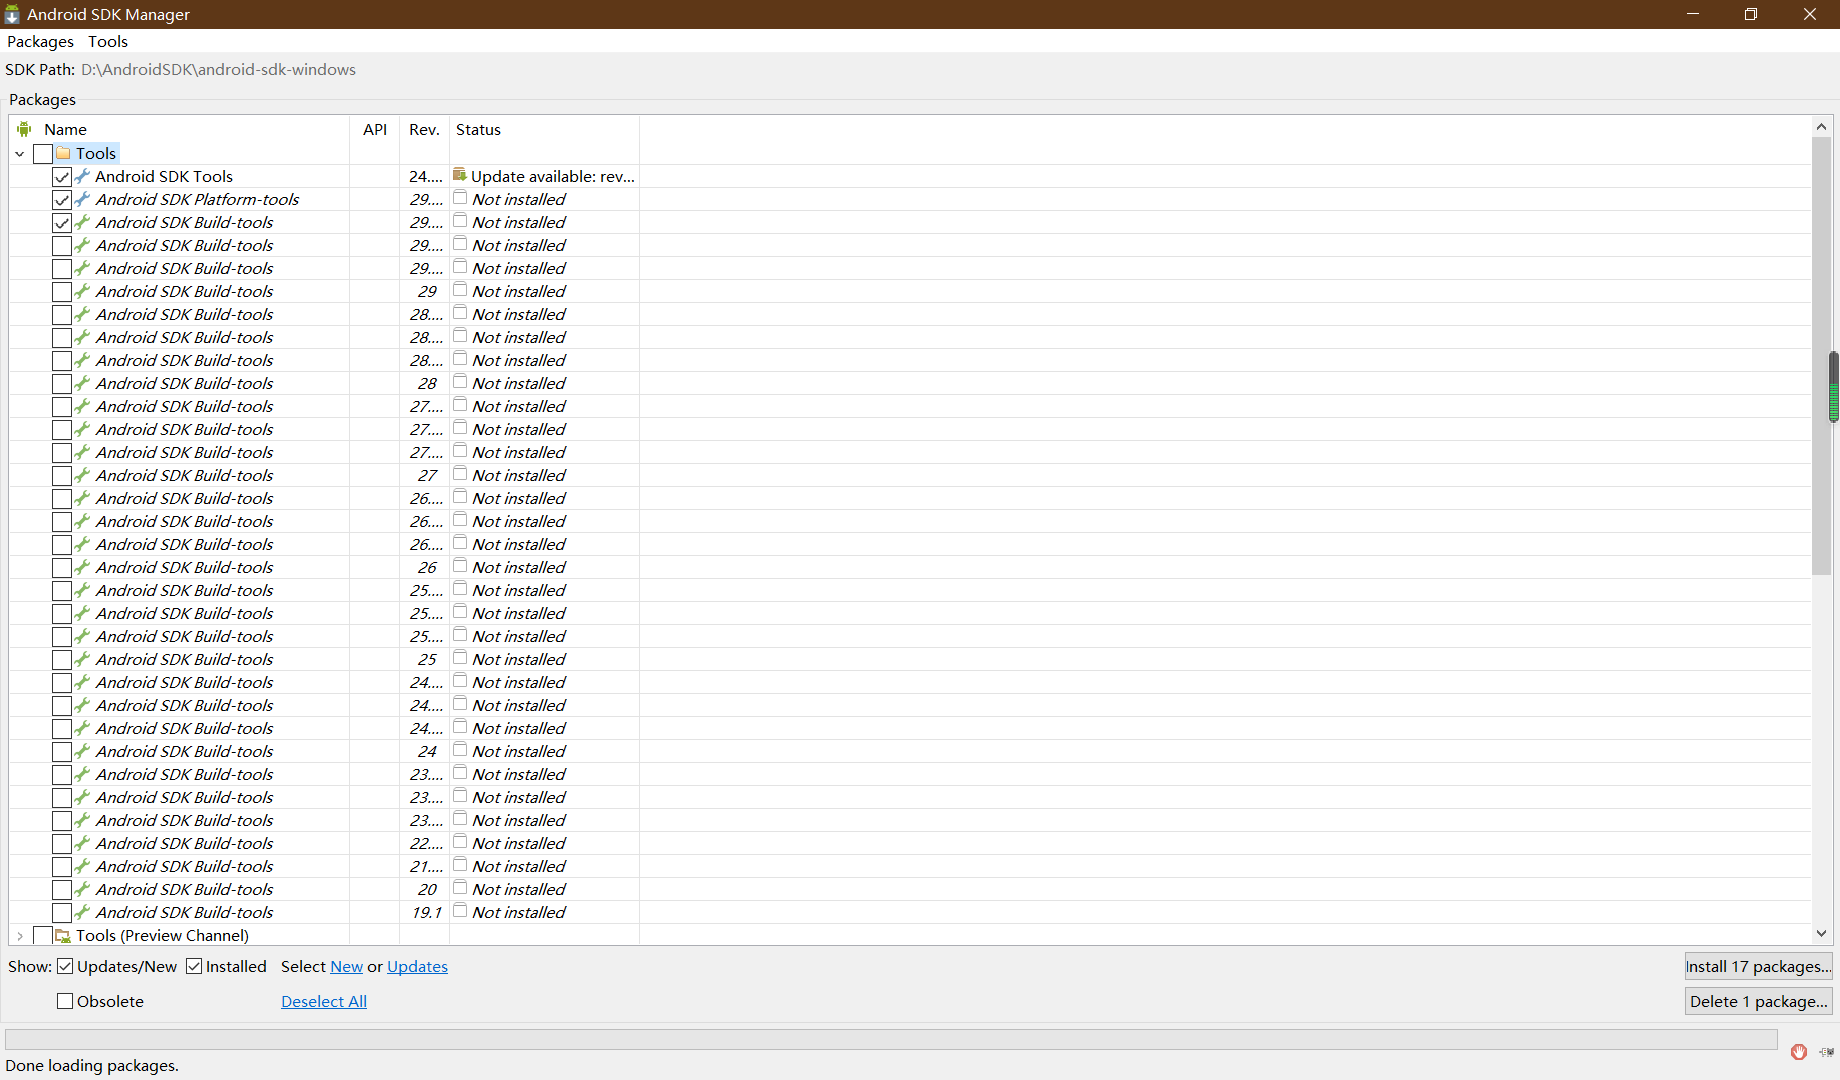
Task: Click the New selection link
Action: pyautogui.click(x=346, y=966)
